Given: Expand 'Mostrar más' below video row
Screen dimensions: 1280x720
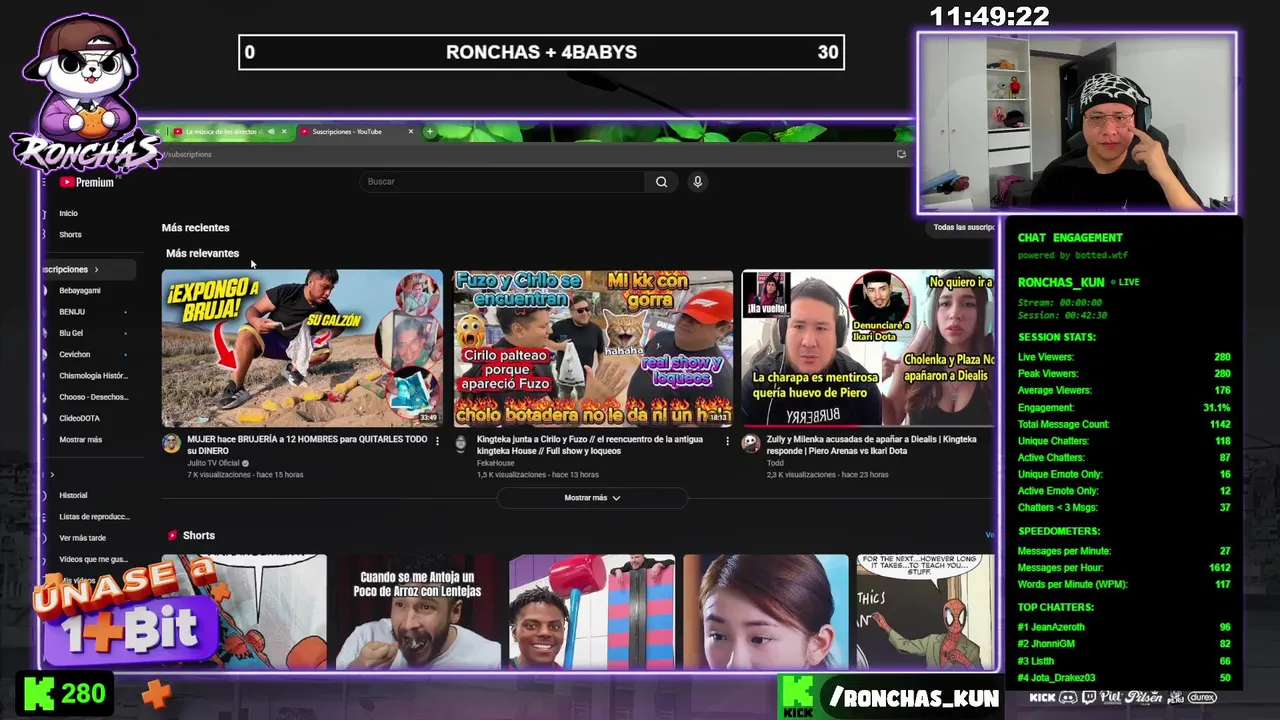Looking at the screenshot, I should pos(592,497).
